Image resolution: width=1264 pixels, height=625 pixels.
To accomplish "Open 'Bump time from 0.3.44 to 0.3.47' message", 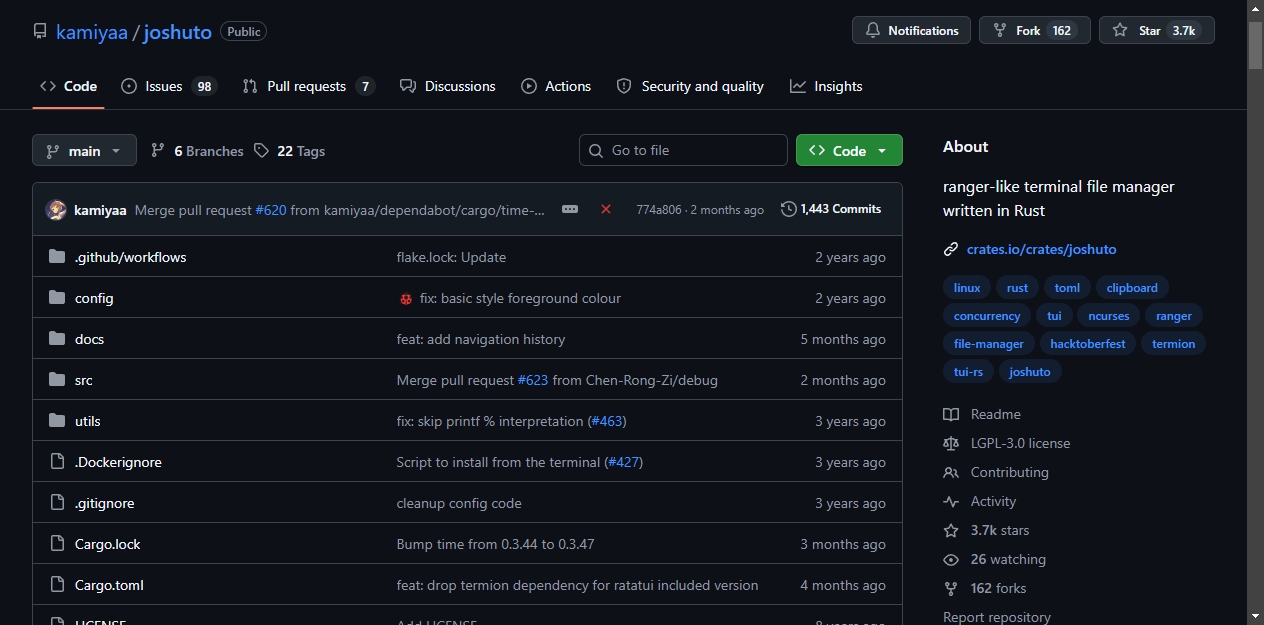I will 496,544.
